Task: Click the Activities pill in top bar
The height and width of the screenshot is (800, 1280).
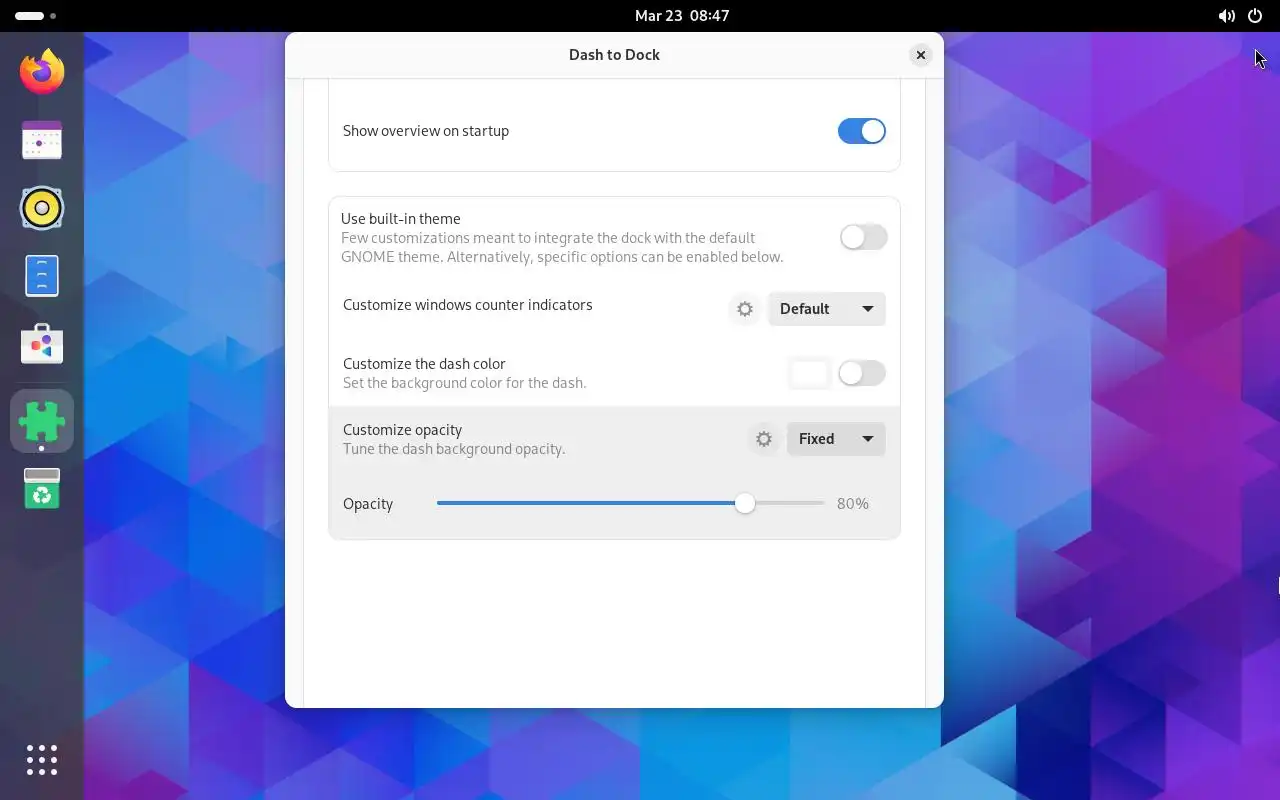Action: (x=36, y=16)
